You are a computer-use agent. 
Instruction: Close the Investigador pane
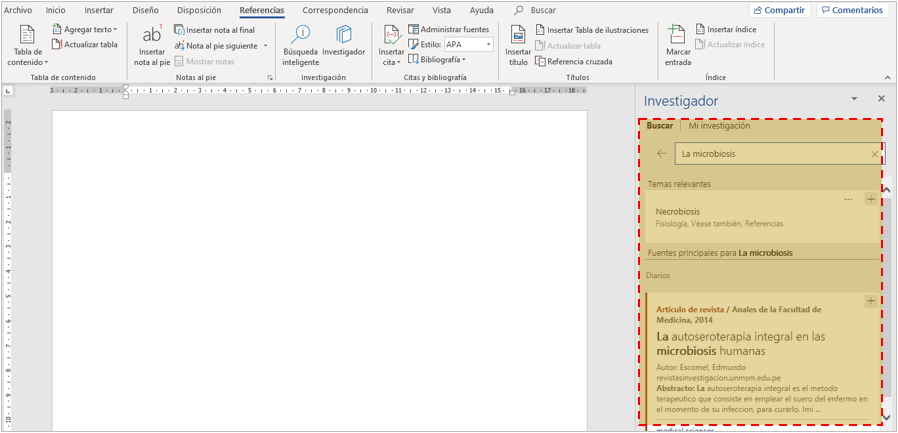coord(881,99)
